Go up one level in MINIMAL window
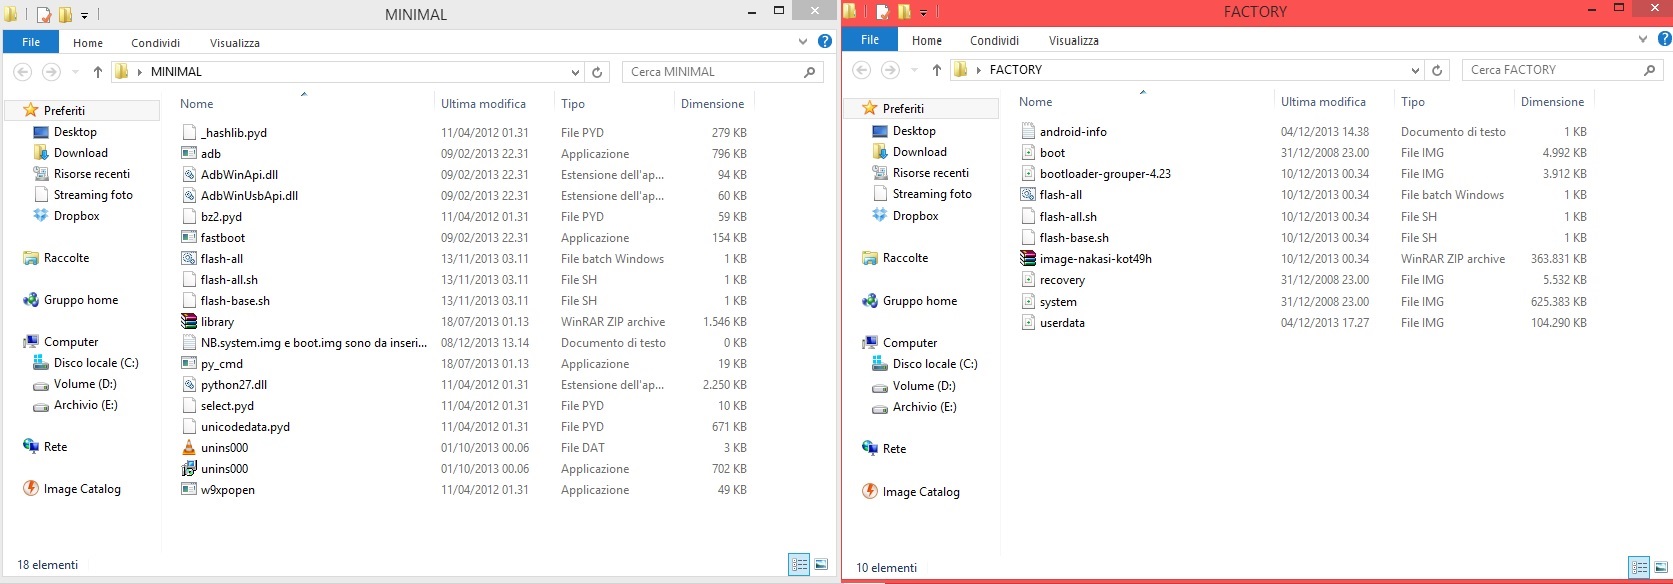Screen dimensions: 1673x584 pos(97,72)
